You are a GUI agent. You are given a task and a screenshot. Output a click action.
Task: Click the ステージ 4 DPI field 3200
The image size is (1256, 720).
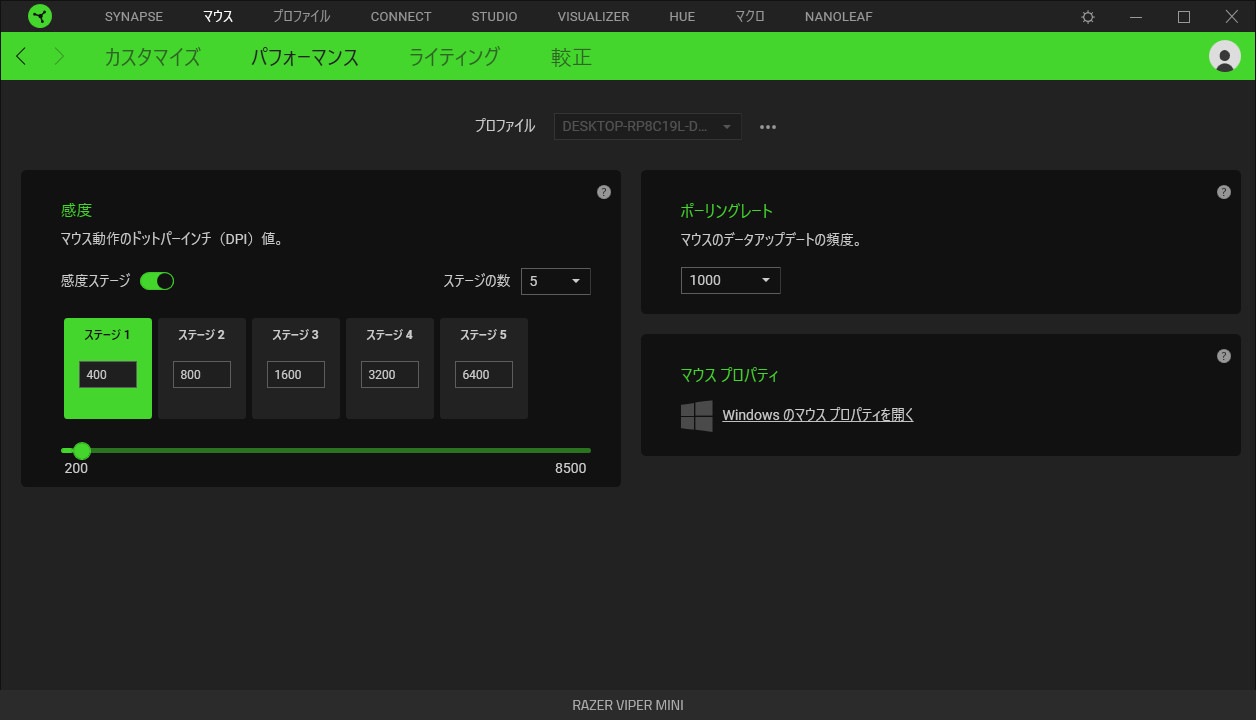390,375
